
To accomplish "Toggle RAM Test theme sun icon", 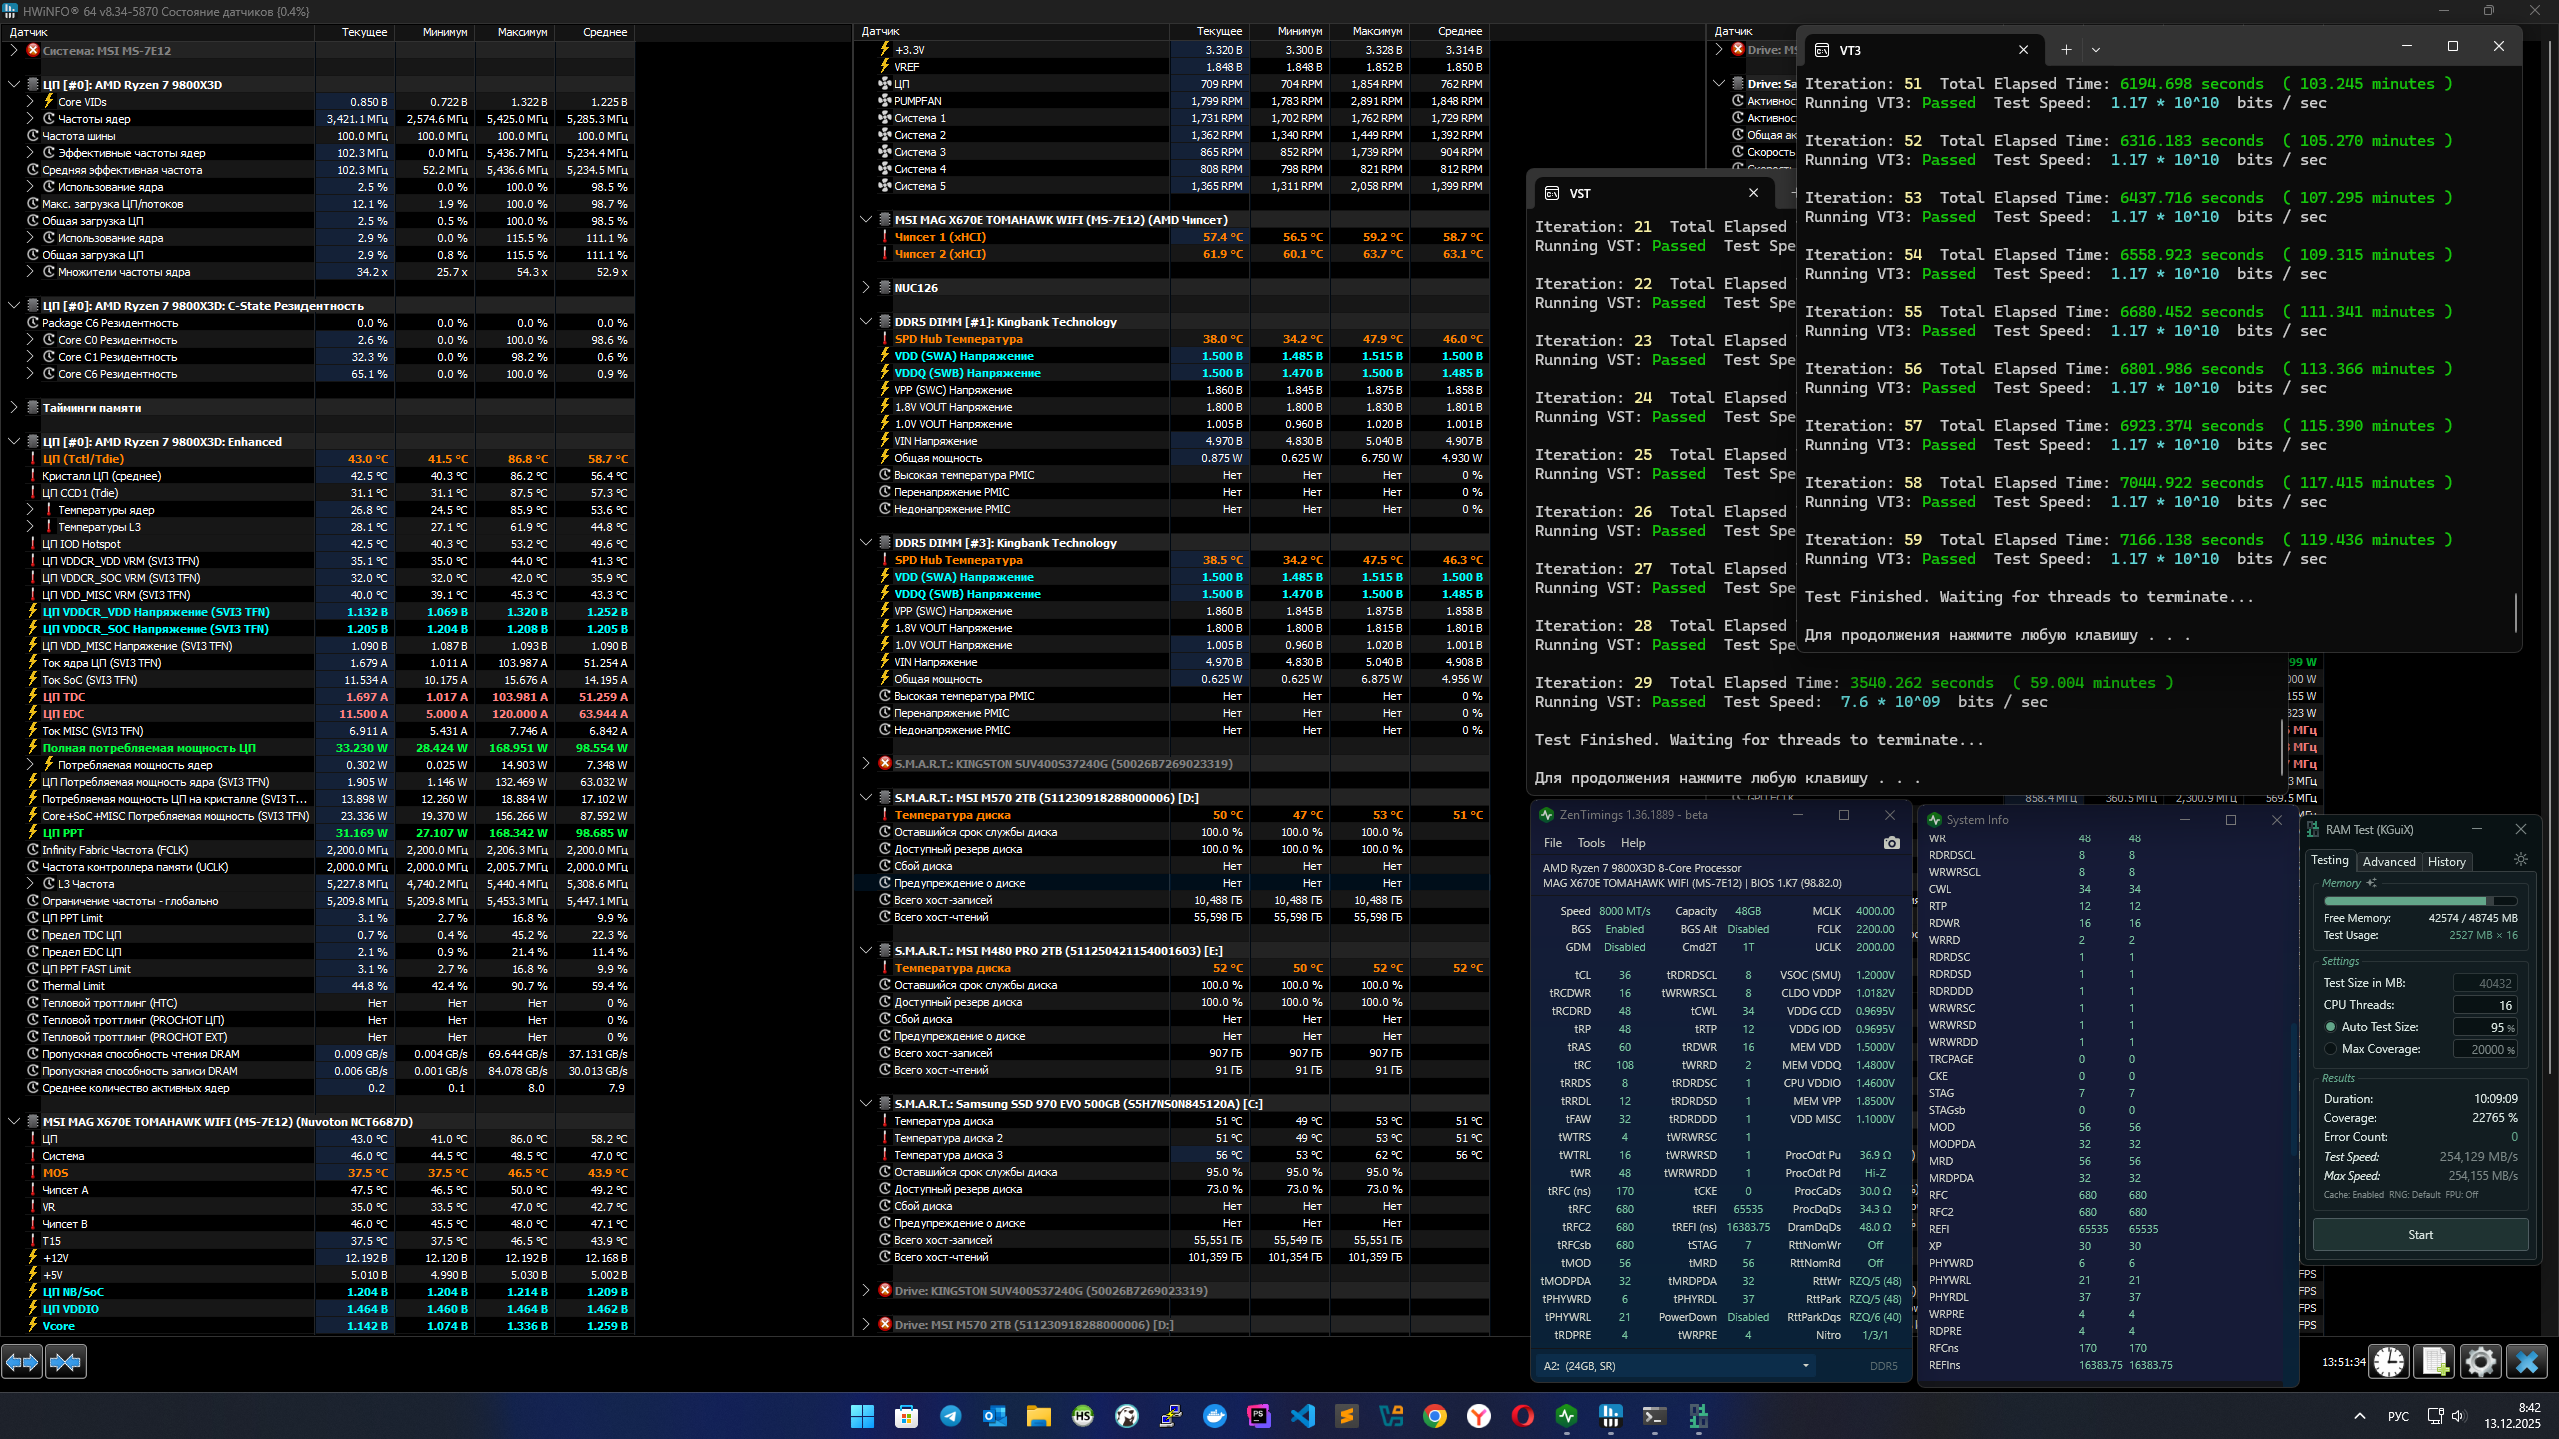I will (x=2520, y=860).
